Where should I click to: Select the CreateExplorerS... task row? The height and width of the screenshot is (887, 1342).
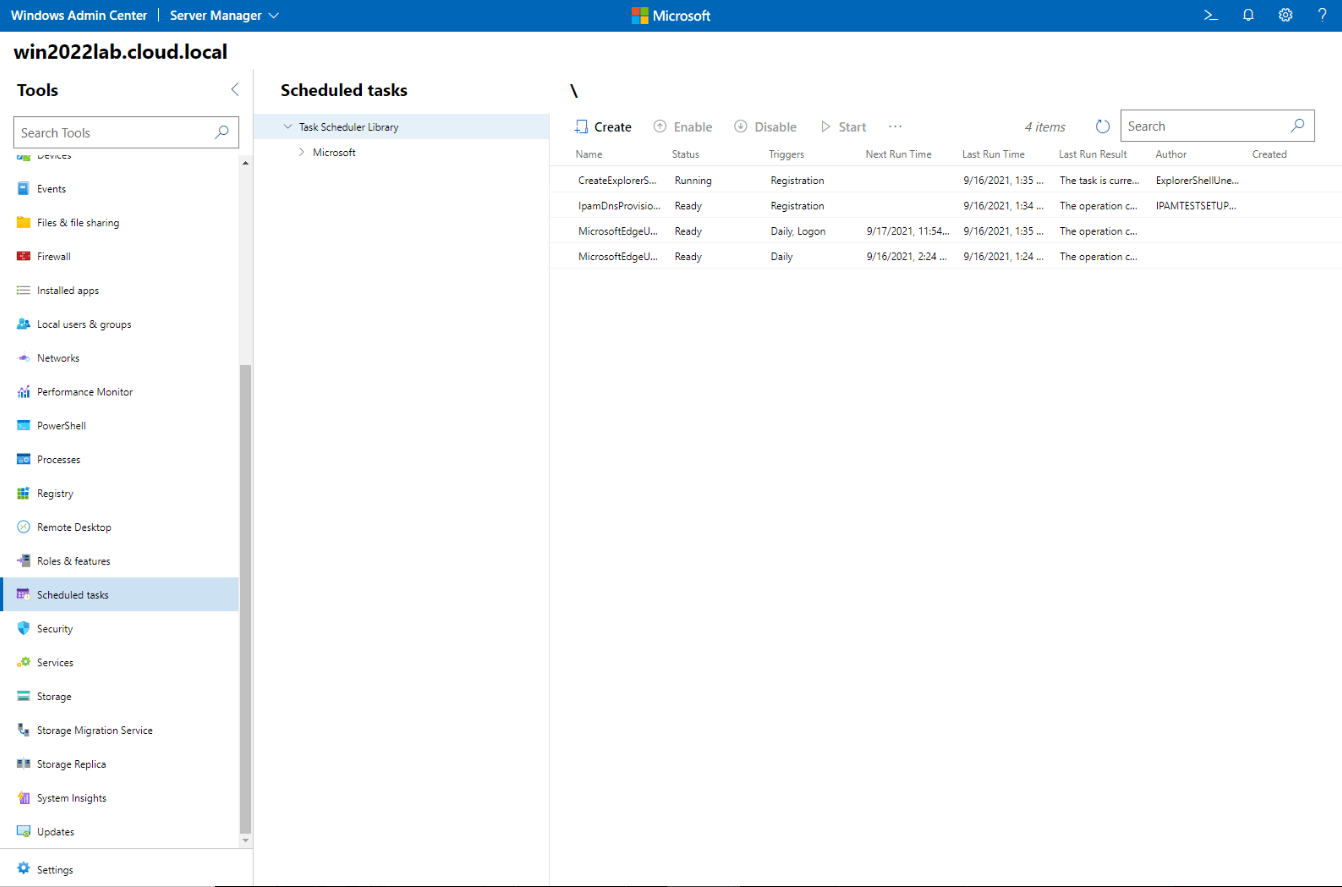[x=945, y=181]
